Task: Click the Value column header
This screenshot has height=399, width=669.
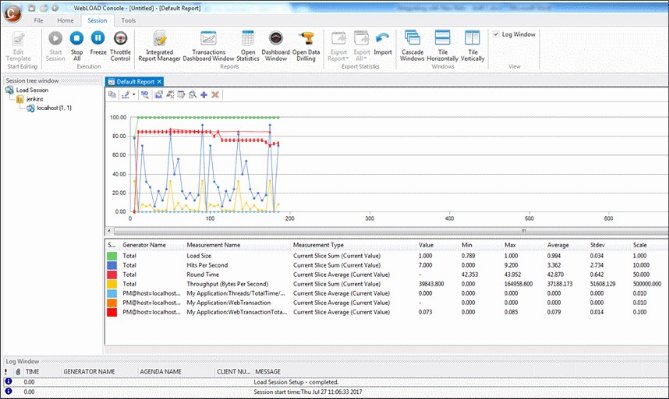Action: click(426, 245)
